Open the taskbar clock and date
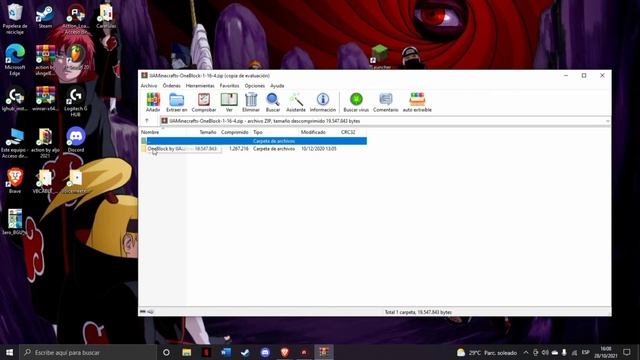 tap(606, 353)
